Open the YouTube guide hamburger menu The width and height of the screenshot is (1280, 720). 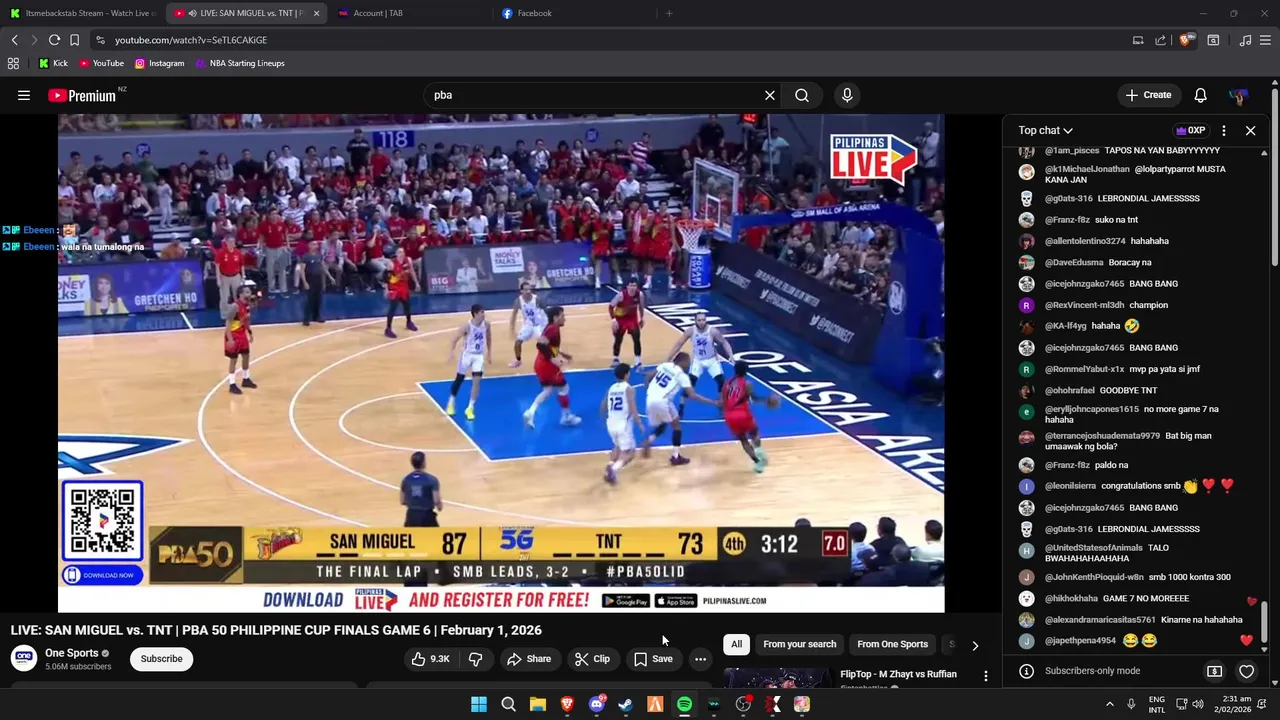coord(23,95)
